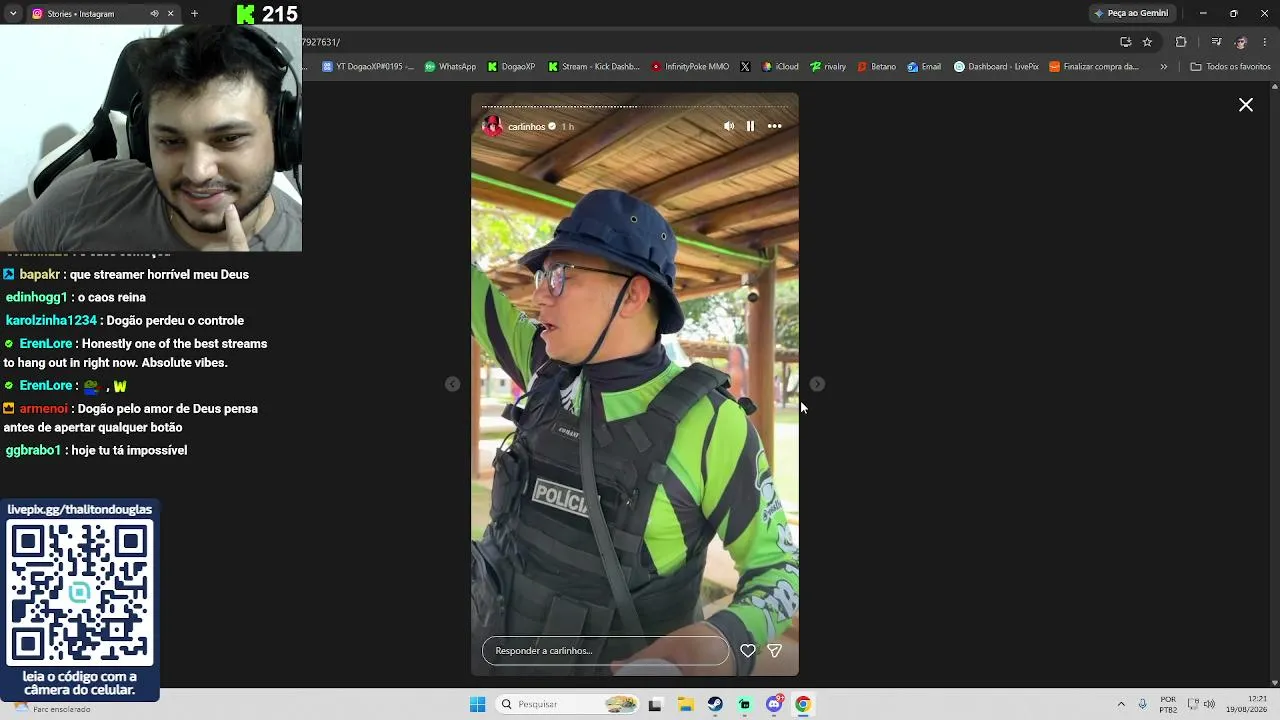Go back to the previous story
1280x720 pixels.
pos(453,384)
